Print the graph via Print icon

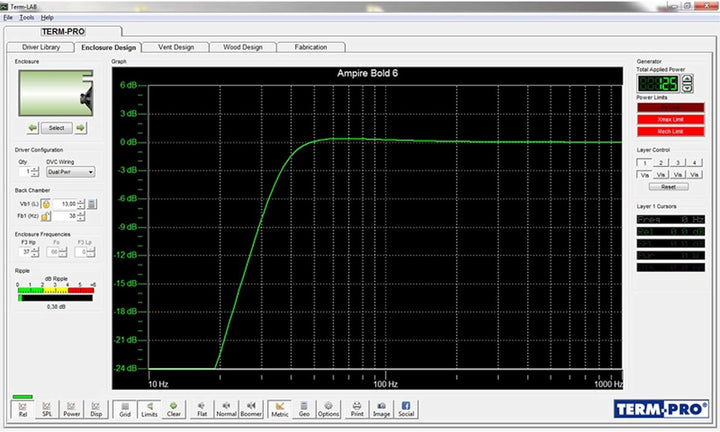click(x=357, y=407)
